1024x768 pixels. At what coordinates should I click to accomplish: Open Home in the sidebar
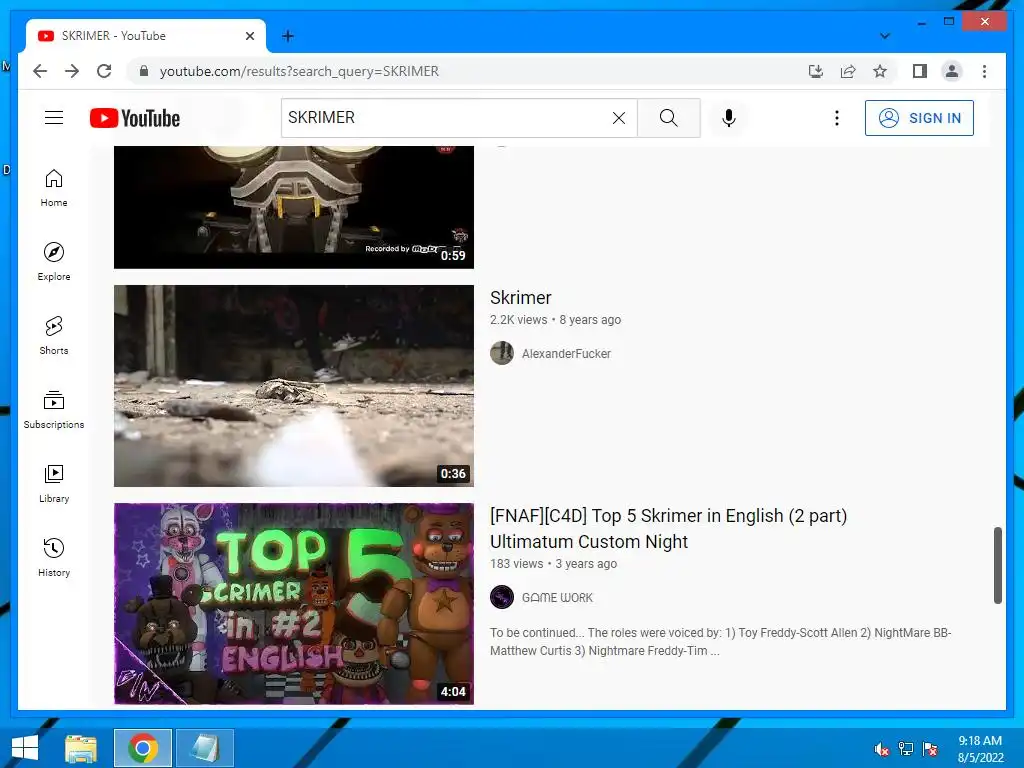(54, 188)
